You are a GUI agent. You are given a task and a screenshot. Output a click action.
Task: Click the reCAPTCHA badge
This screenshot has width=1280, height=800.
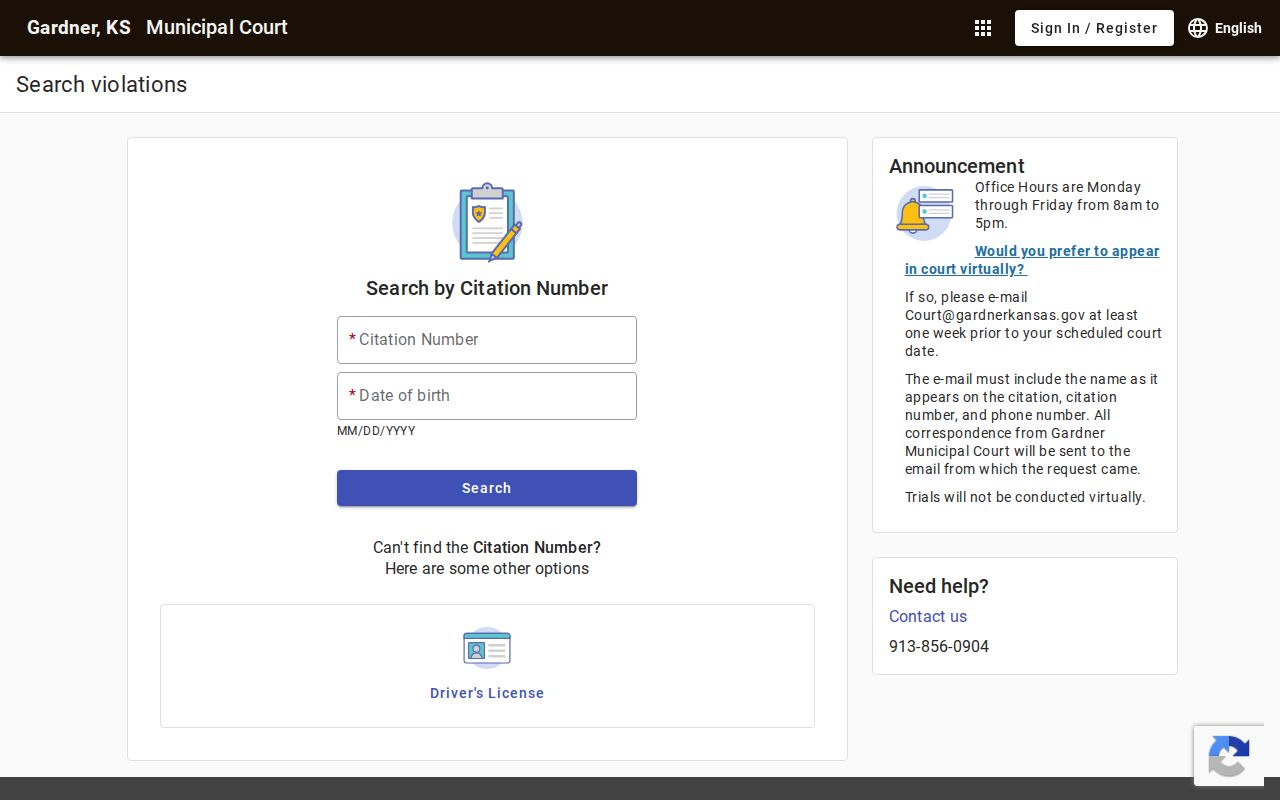[1229, 755]
